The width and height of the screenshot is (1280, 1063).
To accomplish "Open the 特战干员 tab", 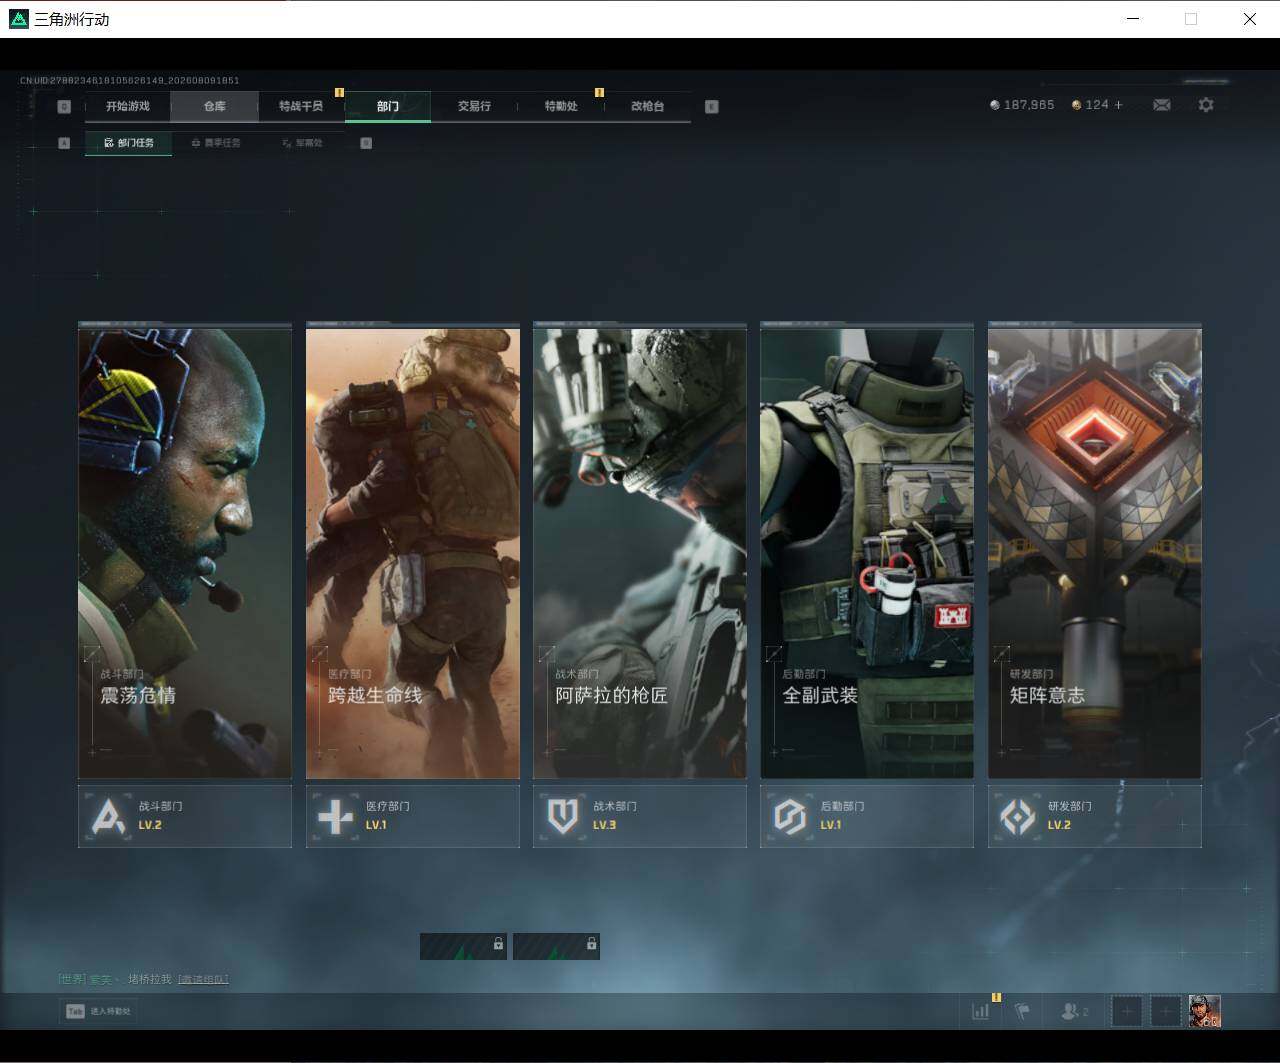I will (x=301, y=106).
